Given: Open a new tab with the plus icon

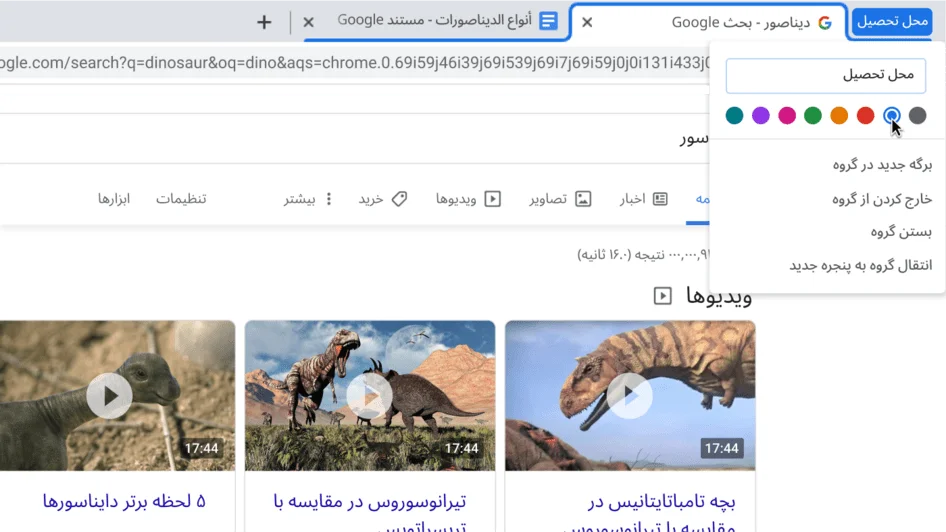Looking at the screenshot, I should pyautogui.click(x=264, y=22).
